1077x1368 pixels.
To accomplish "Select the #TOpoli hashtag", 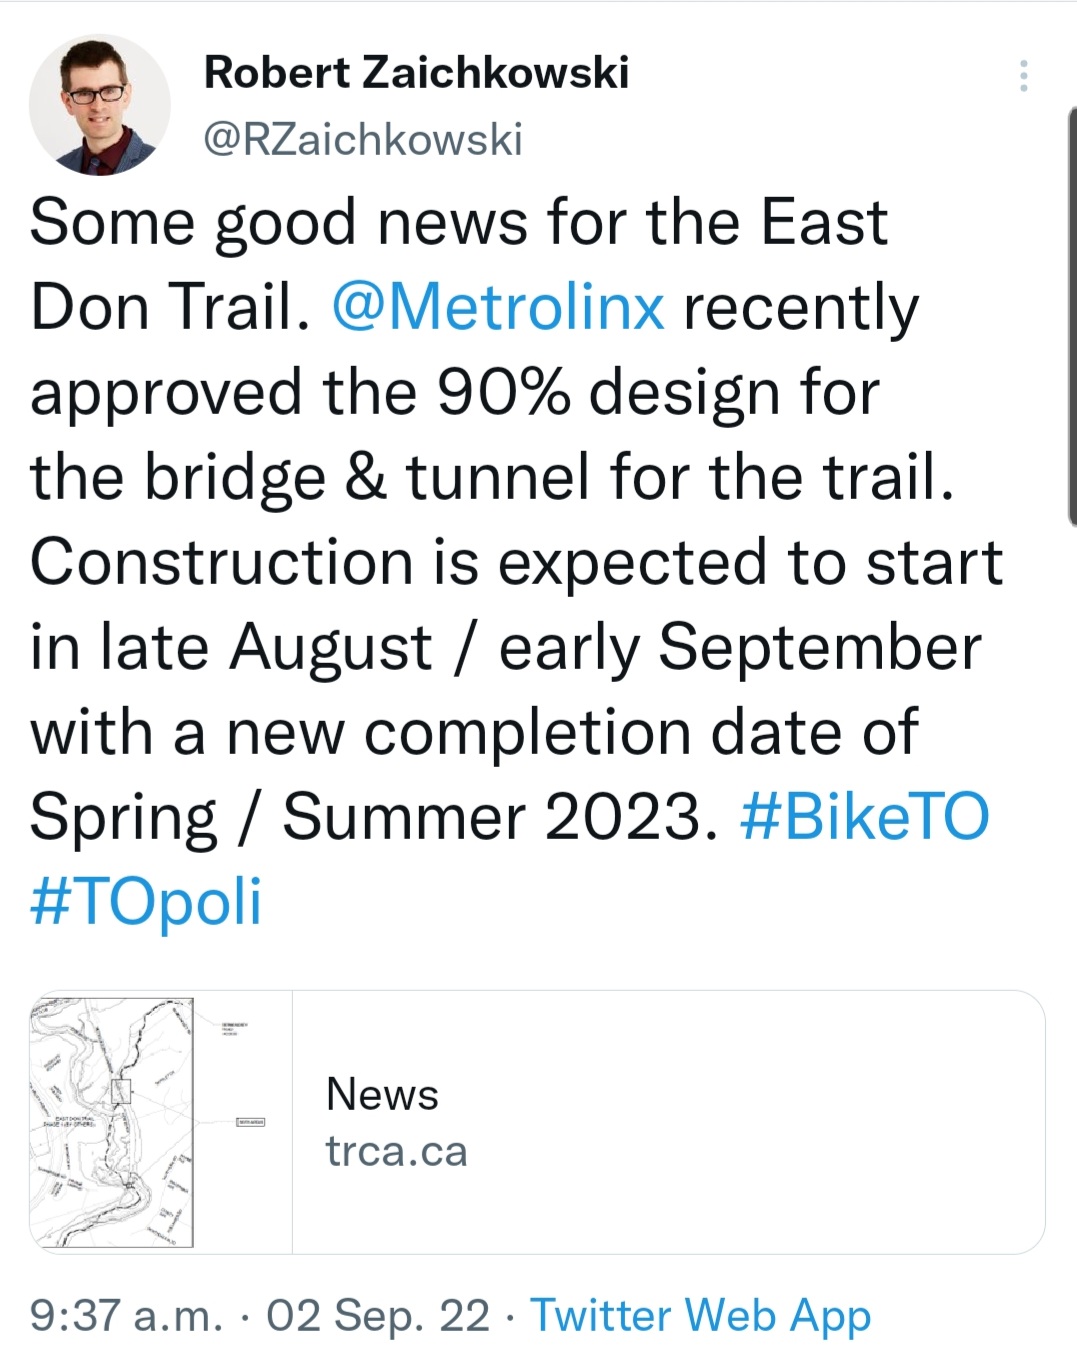I will point(146,901).
